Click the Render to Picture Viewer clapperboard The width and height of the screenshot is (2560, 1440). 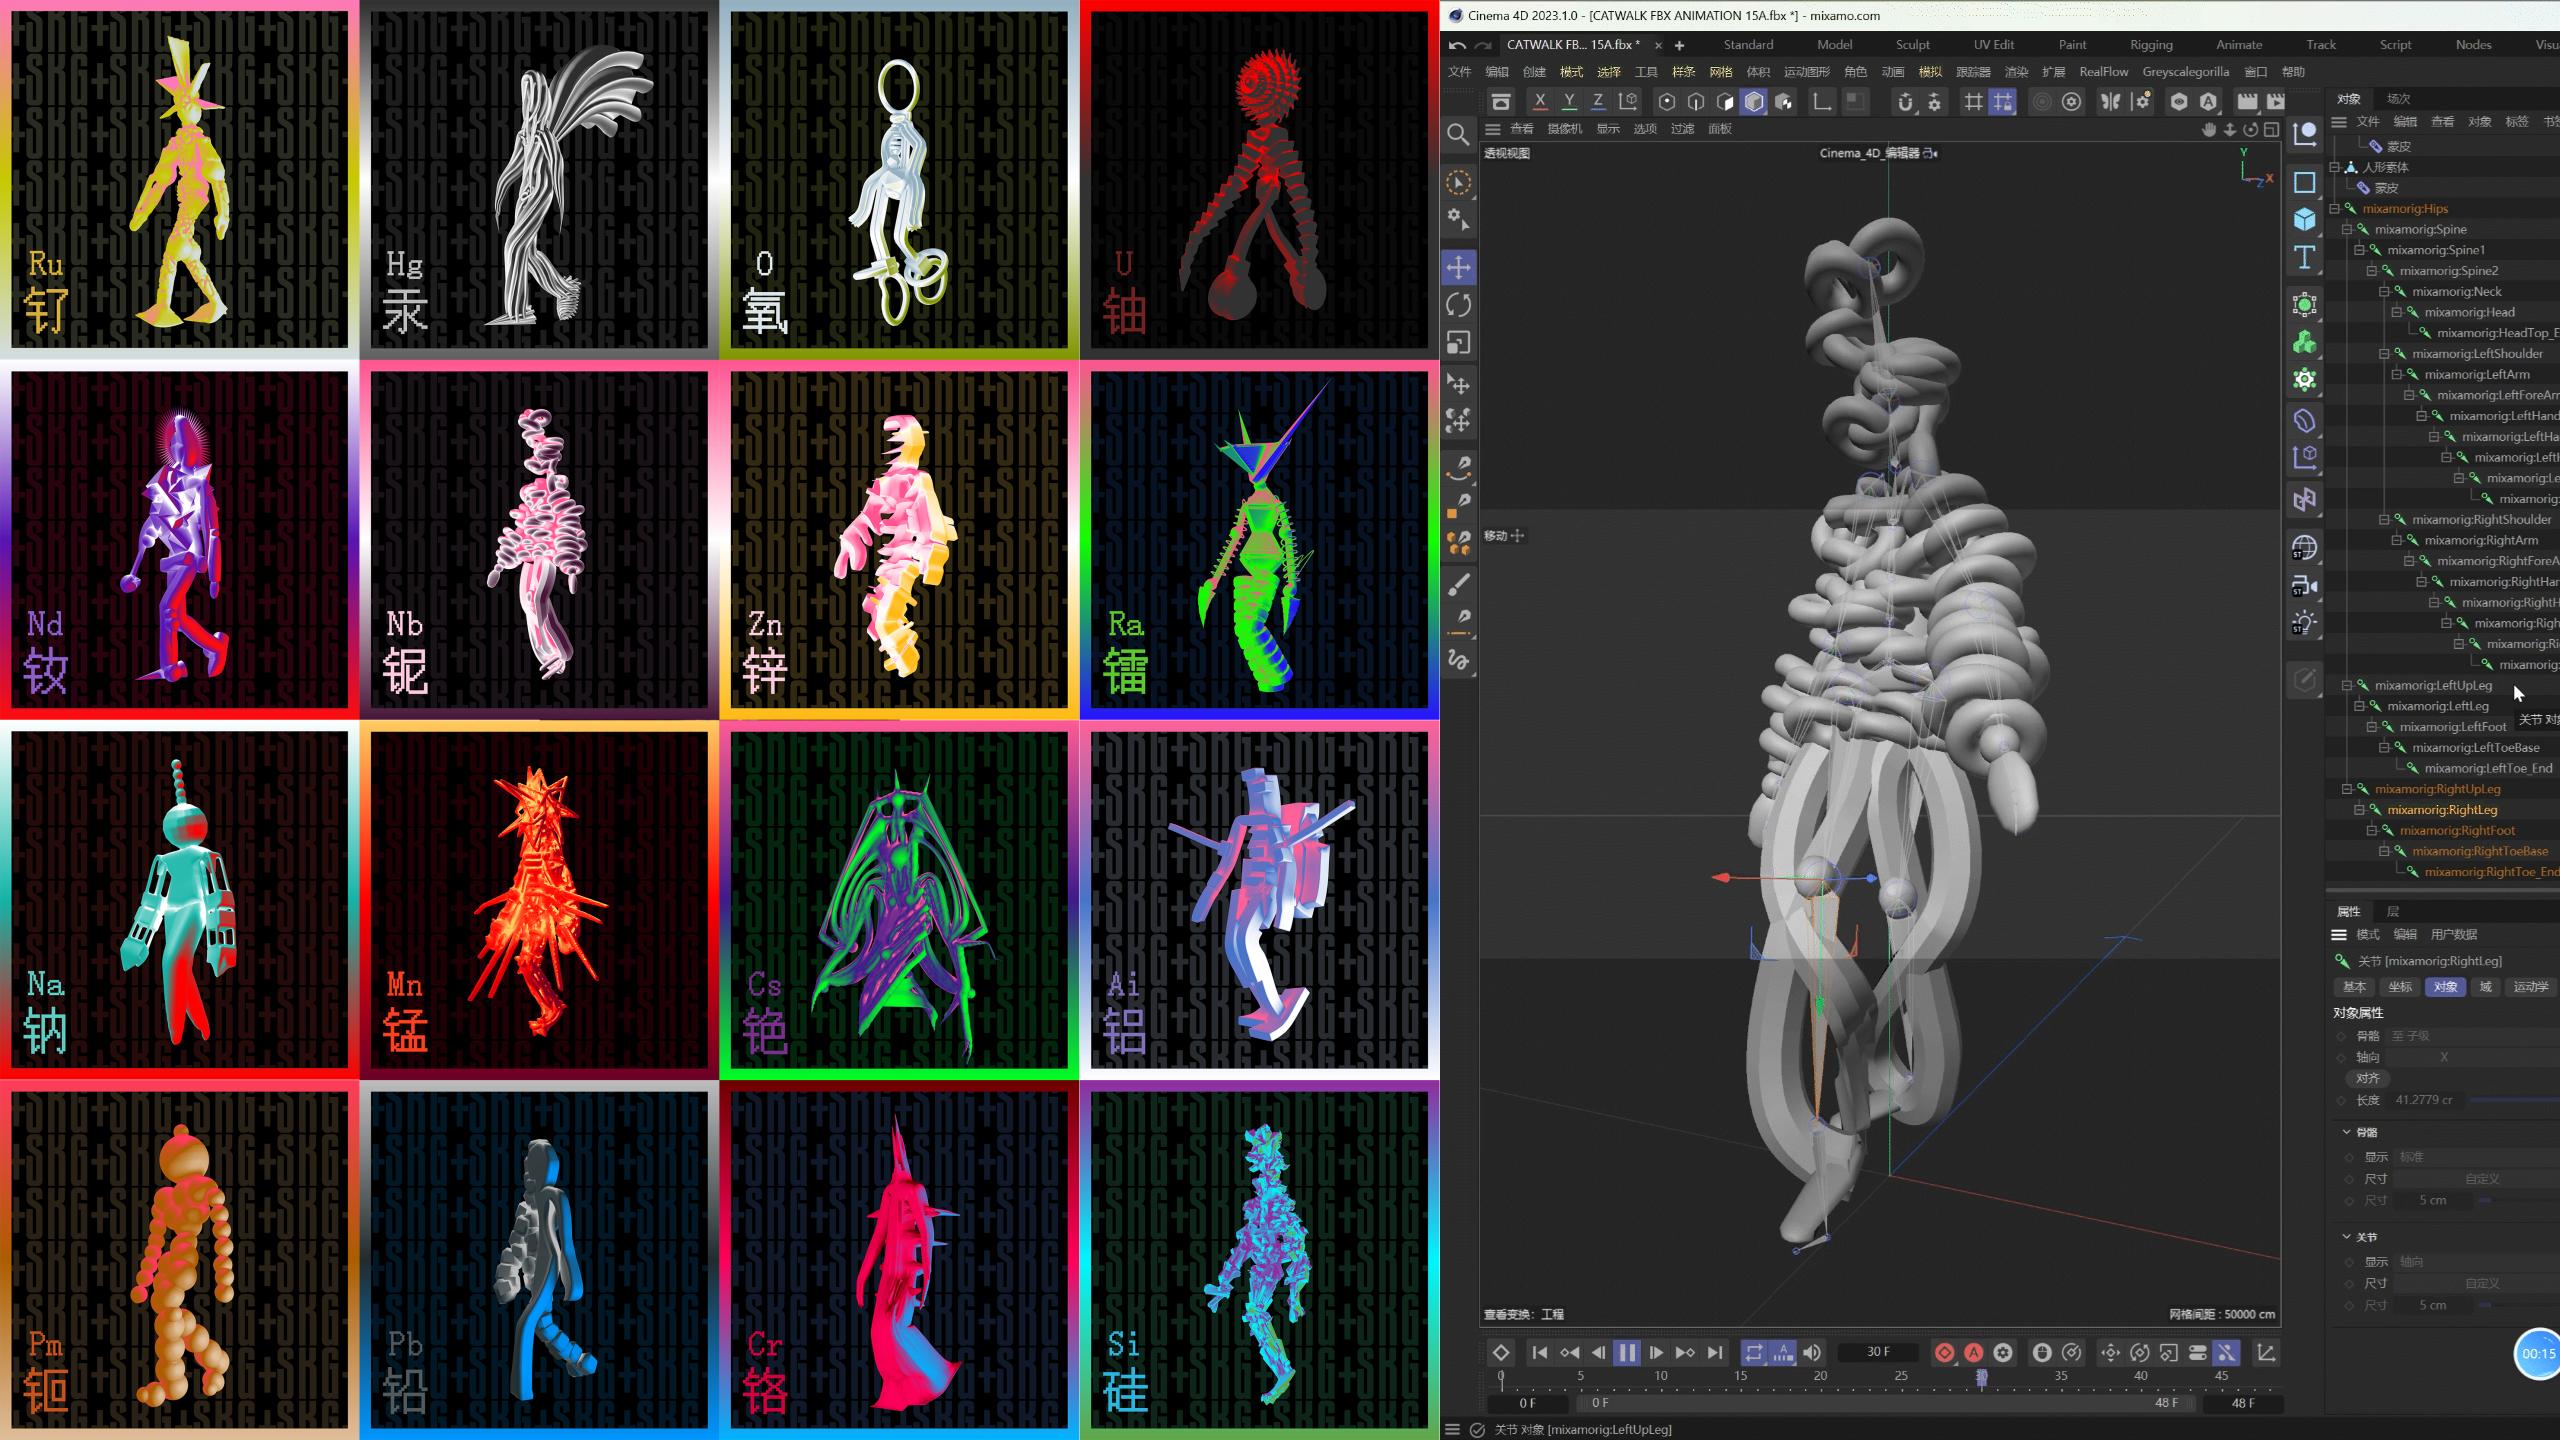click(x=2276, y=101)
